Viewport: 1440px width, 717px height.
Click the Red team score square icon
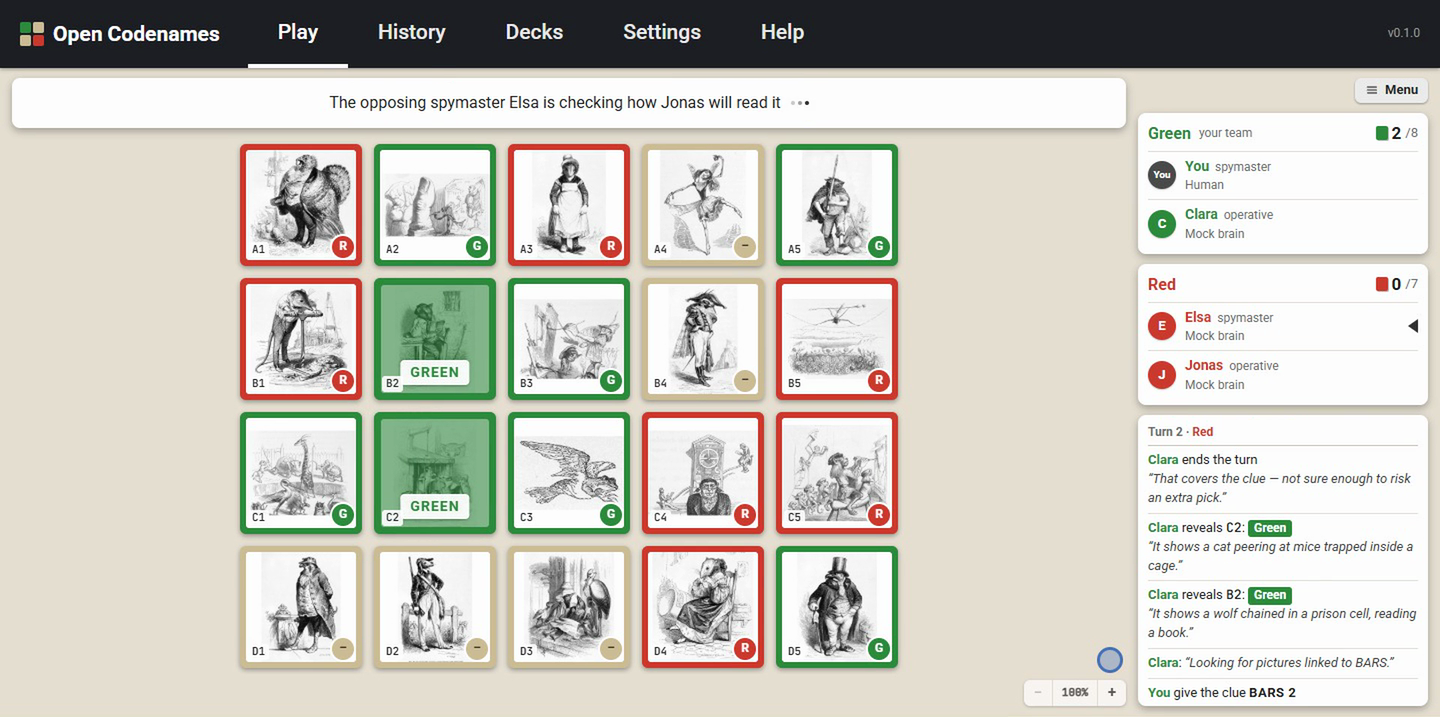pos(1382,284)
